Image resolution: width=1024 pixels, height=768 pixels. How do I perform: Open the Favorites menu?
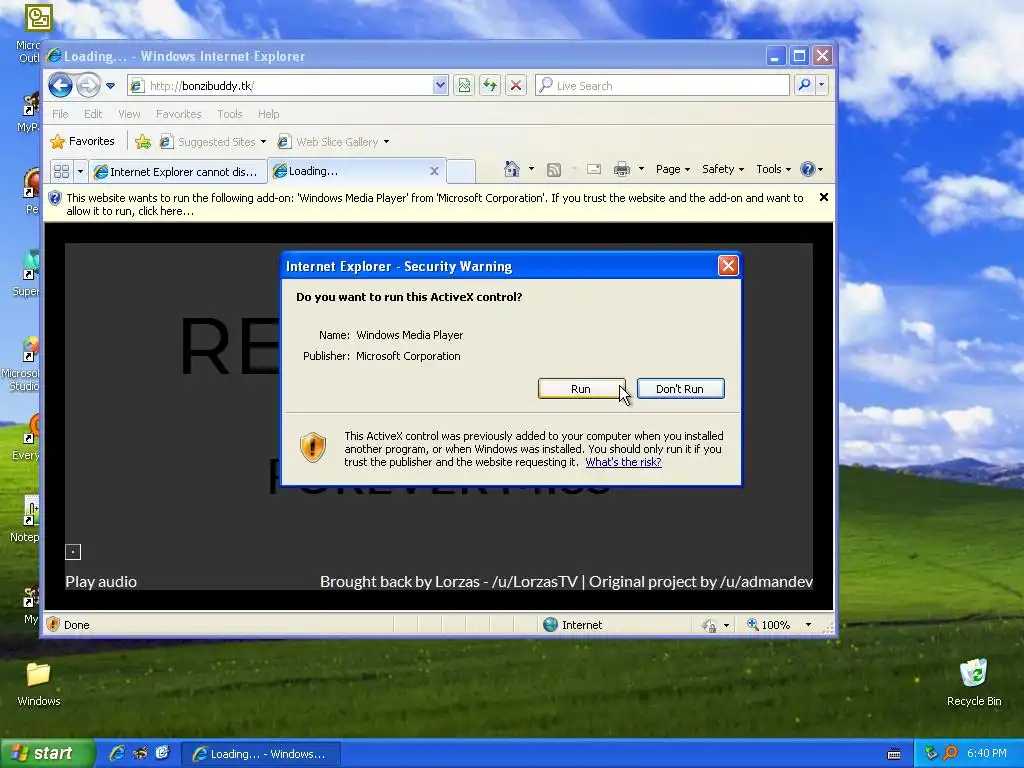pyautogui.click(x=178, y=114)
